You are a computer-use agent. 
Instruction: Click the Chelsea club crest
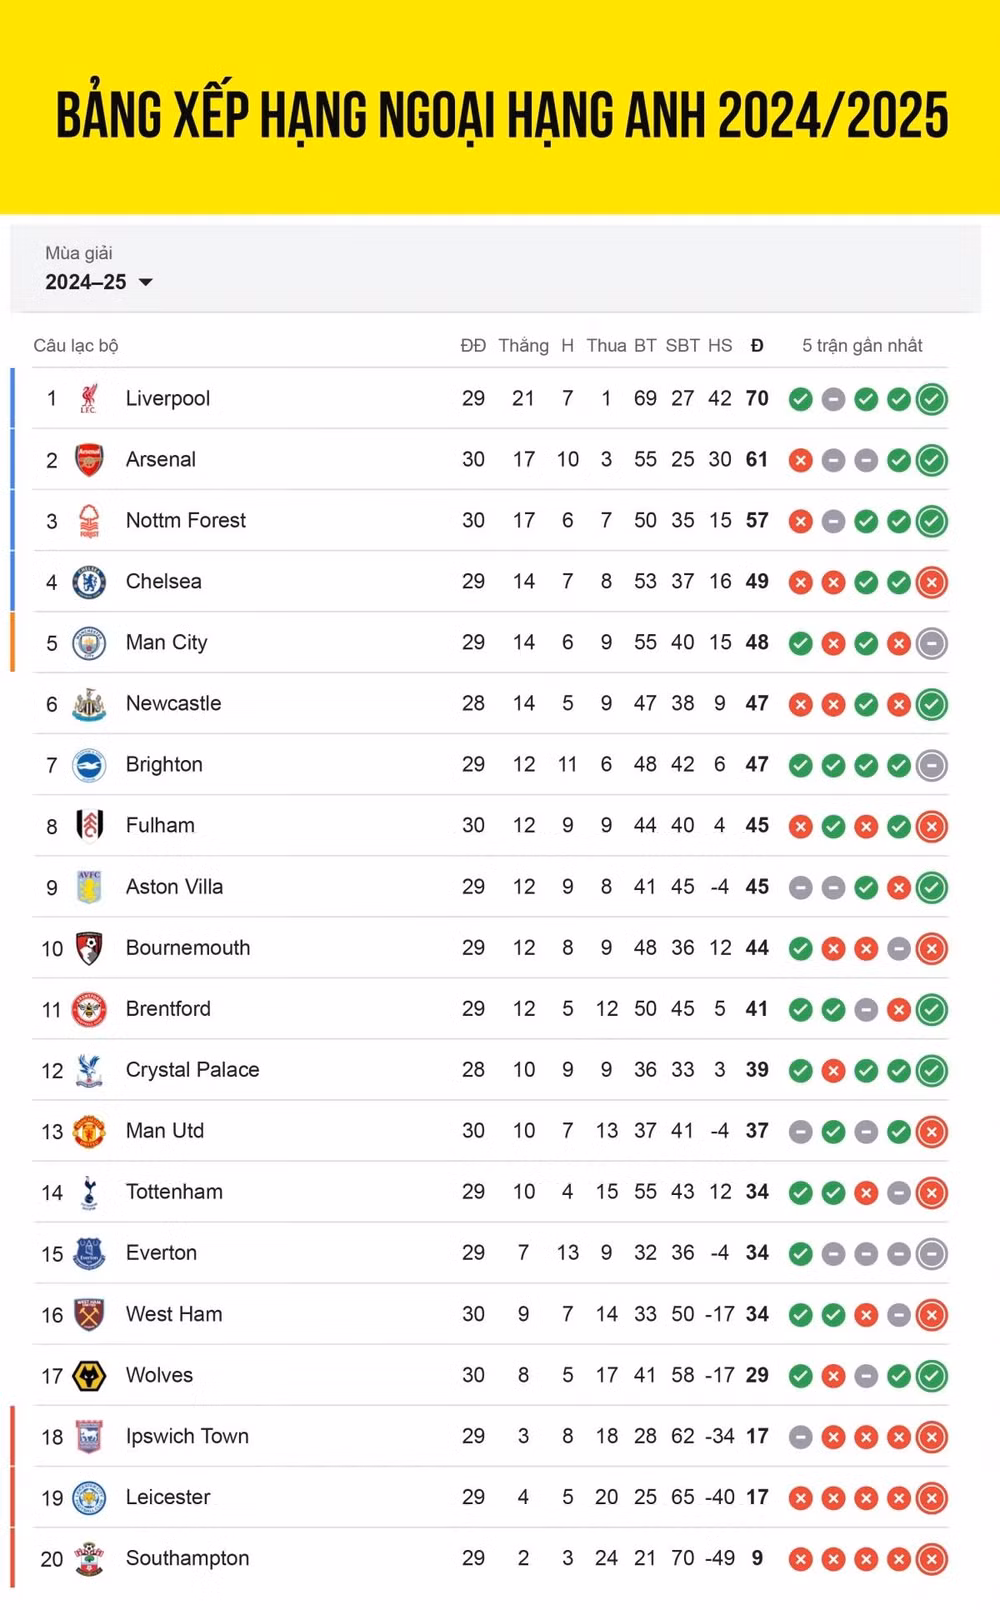pos(89,582)
